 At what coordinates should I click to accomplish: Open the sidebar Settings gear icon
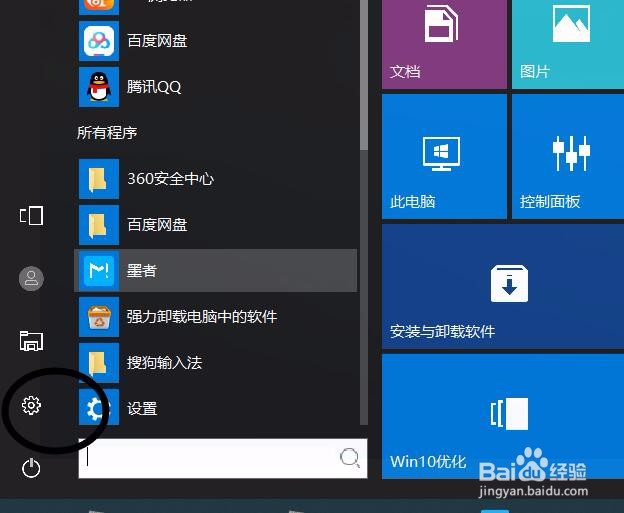point(31,405)
